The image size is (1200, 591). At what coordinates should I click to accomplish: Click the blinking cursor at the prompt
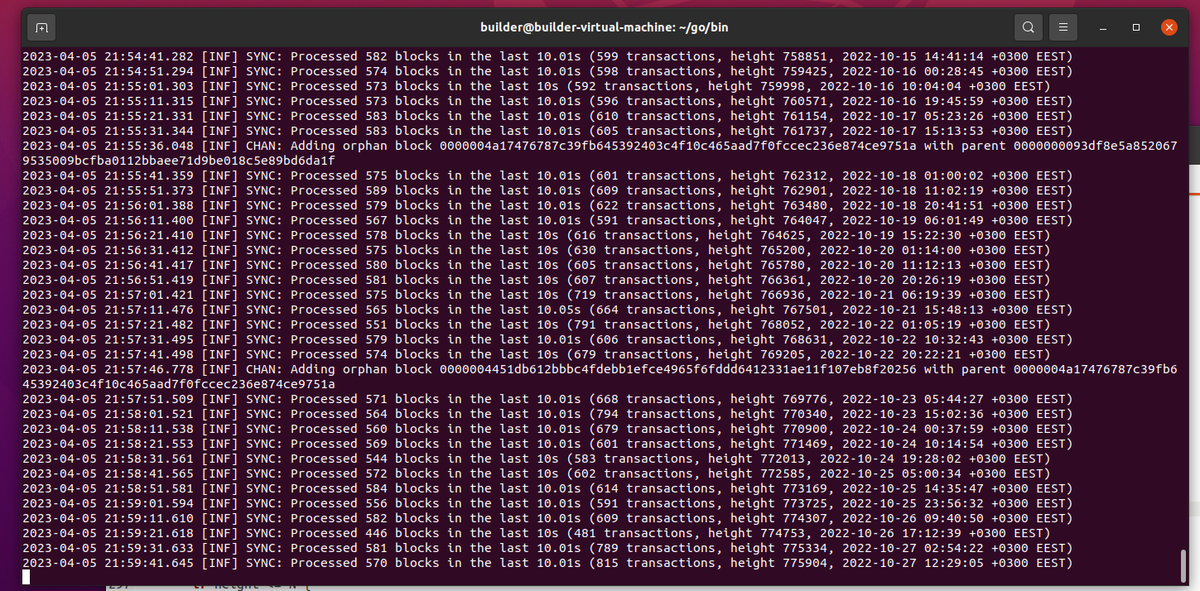click(27, 576)
